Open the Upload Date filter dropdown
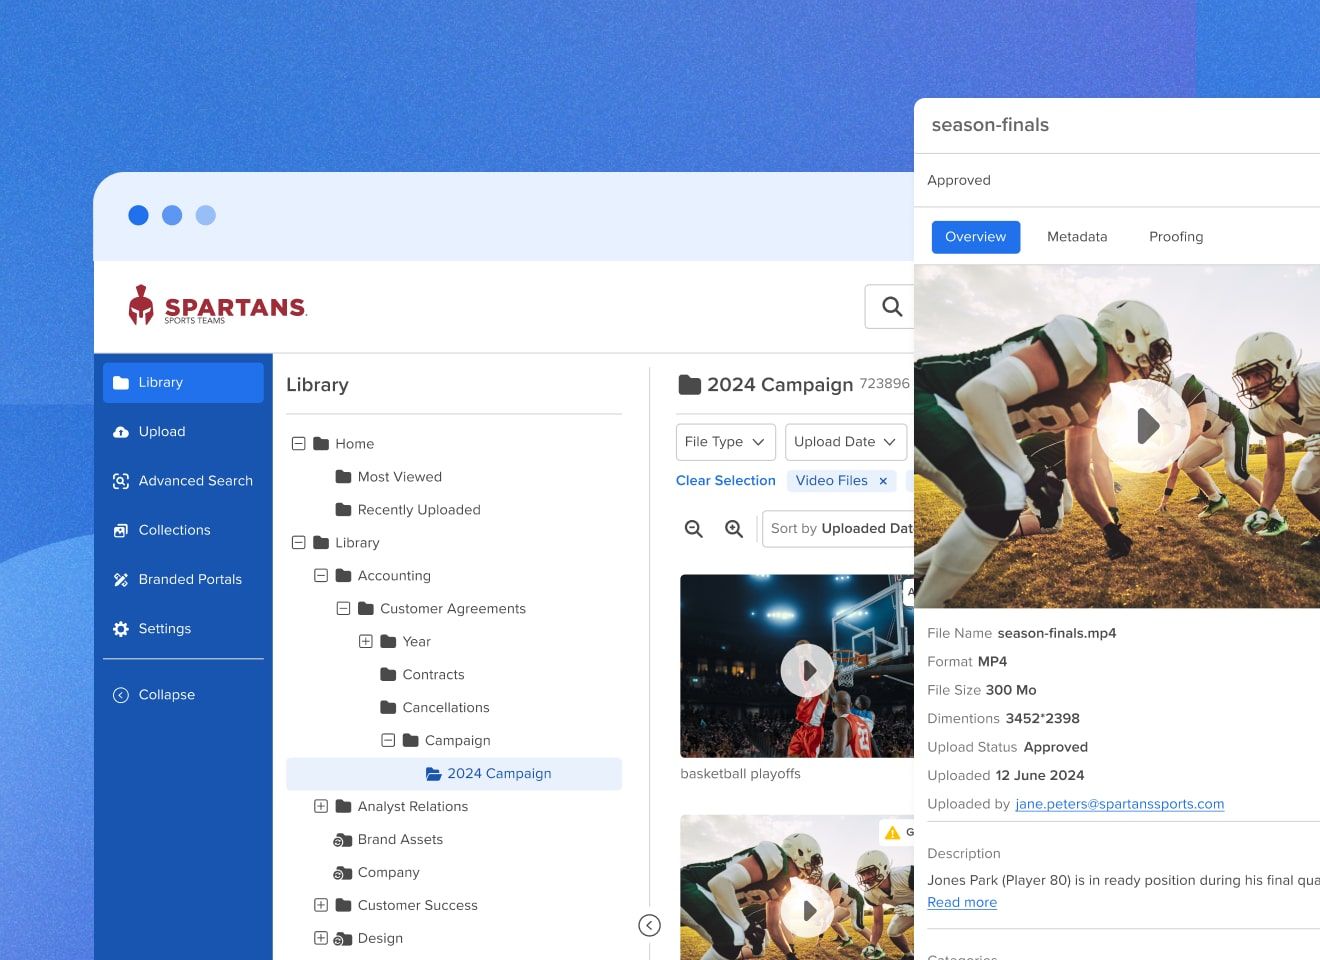Image resolution: width=1320 pixels, height=960 pixels. (846, 442)
